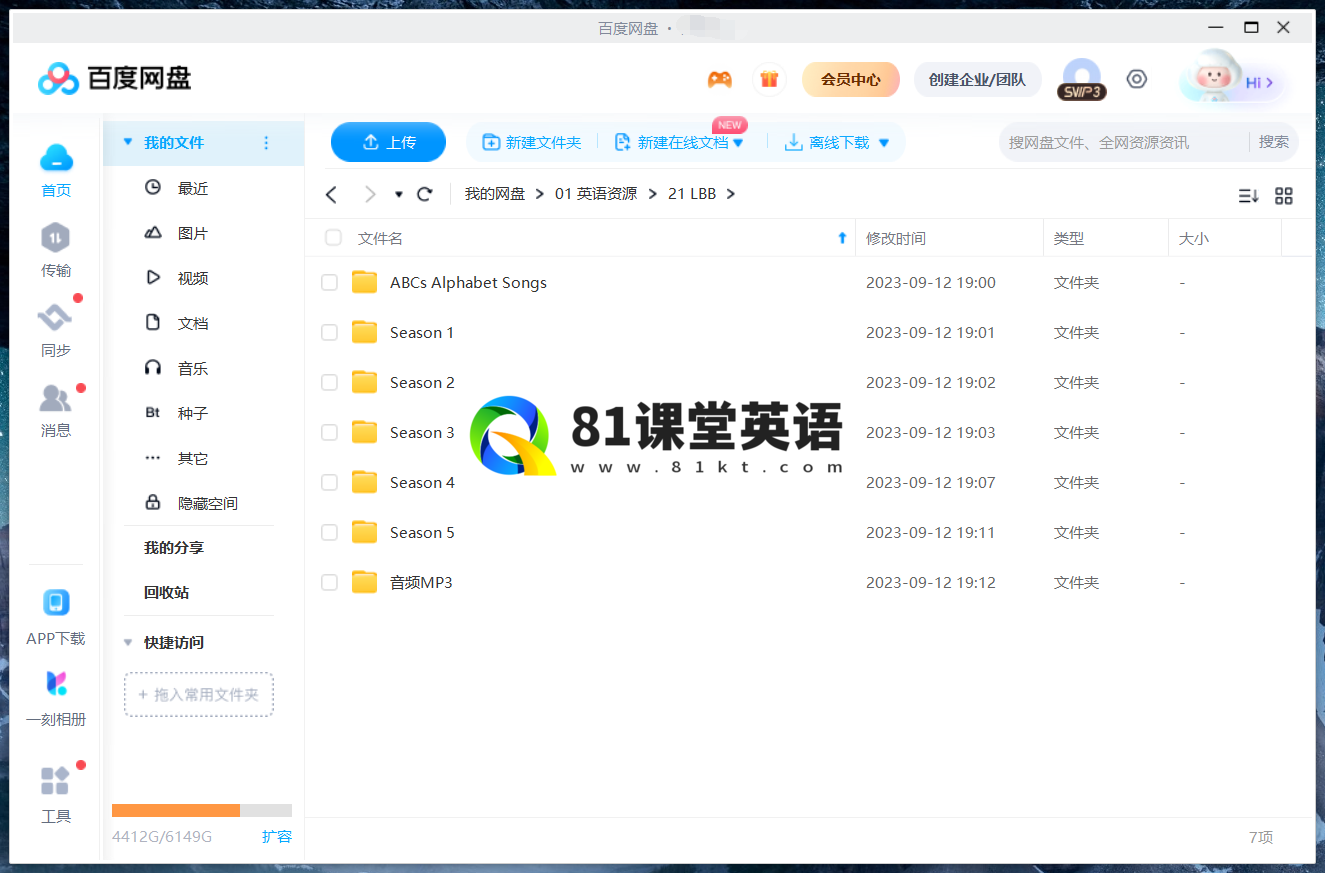The height and width of the screenshot is (873, 1325).
Task: Check the 音频MP3 row checkbox
Action: click(329, 583)
